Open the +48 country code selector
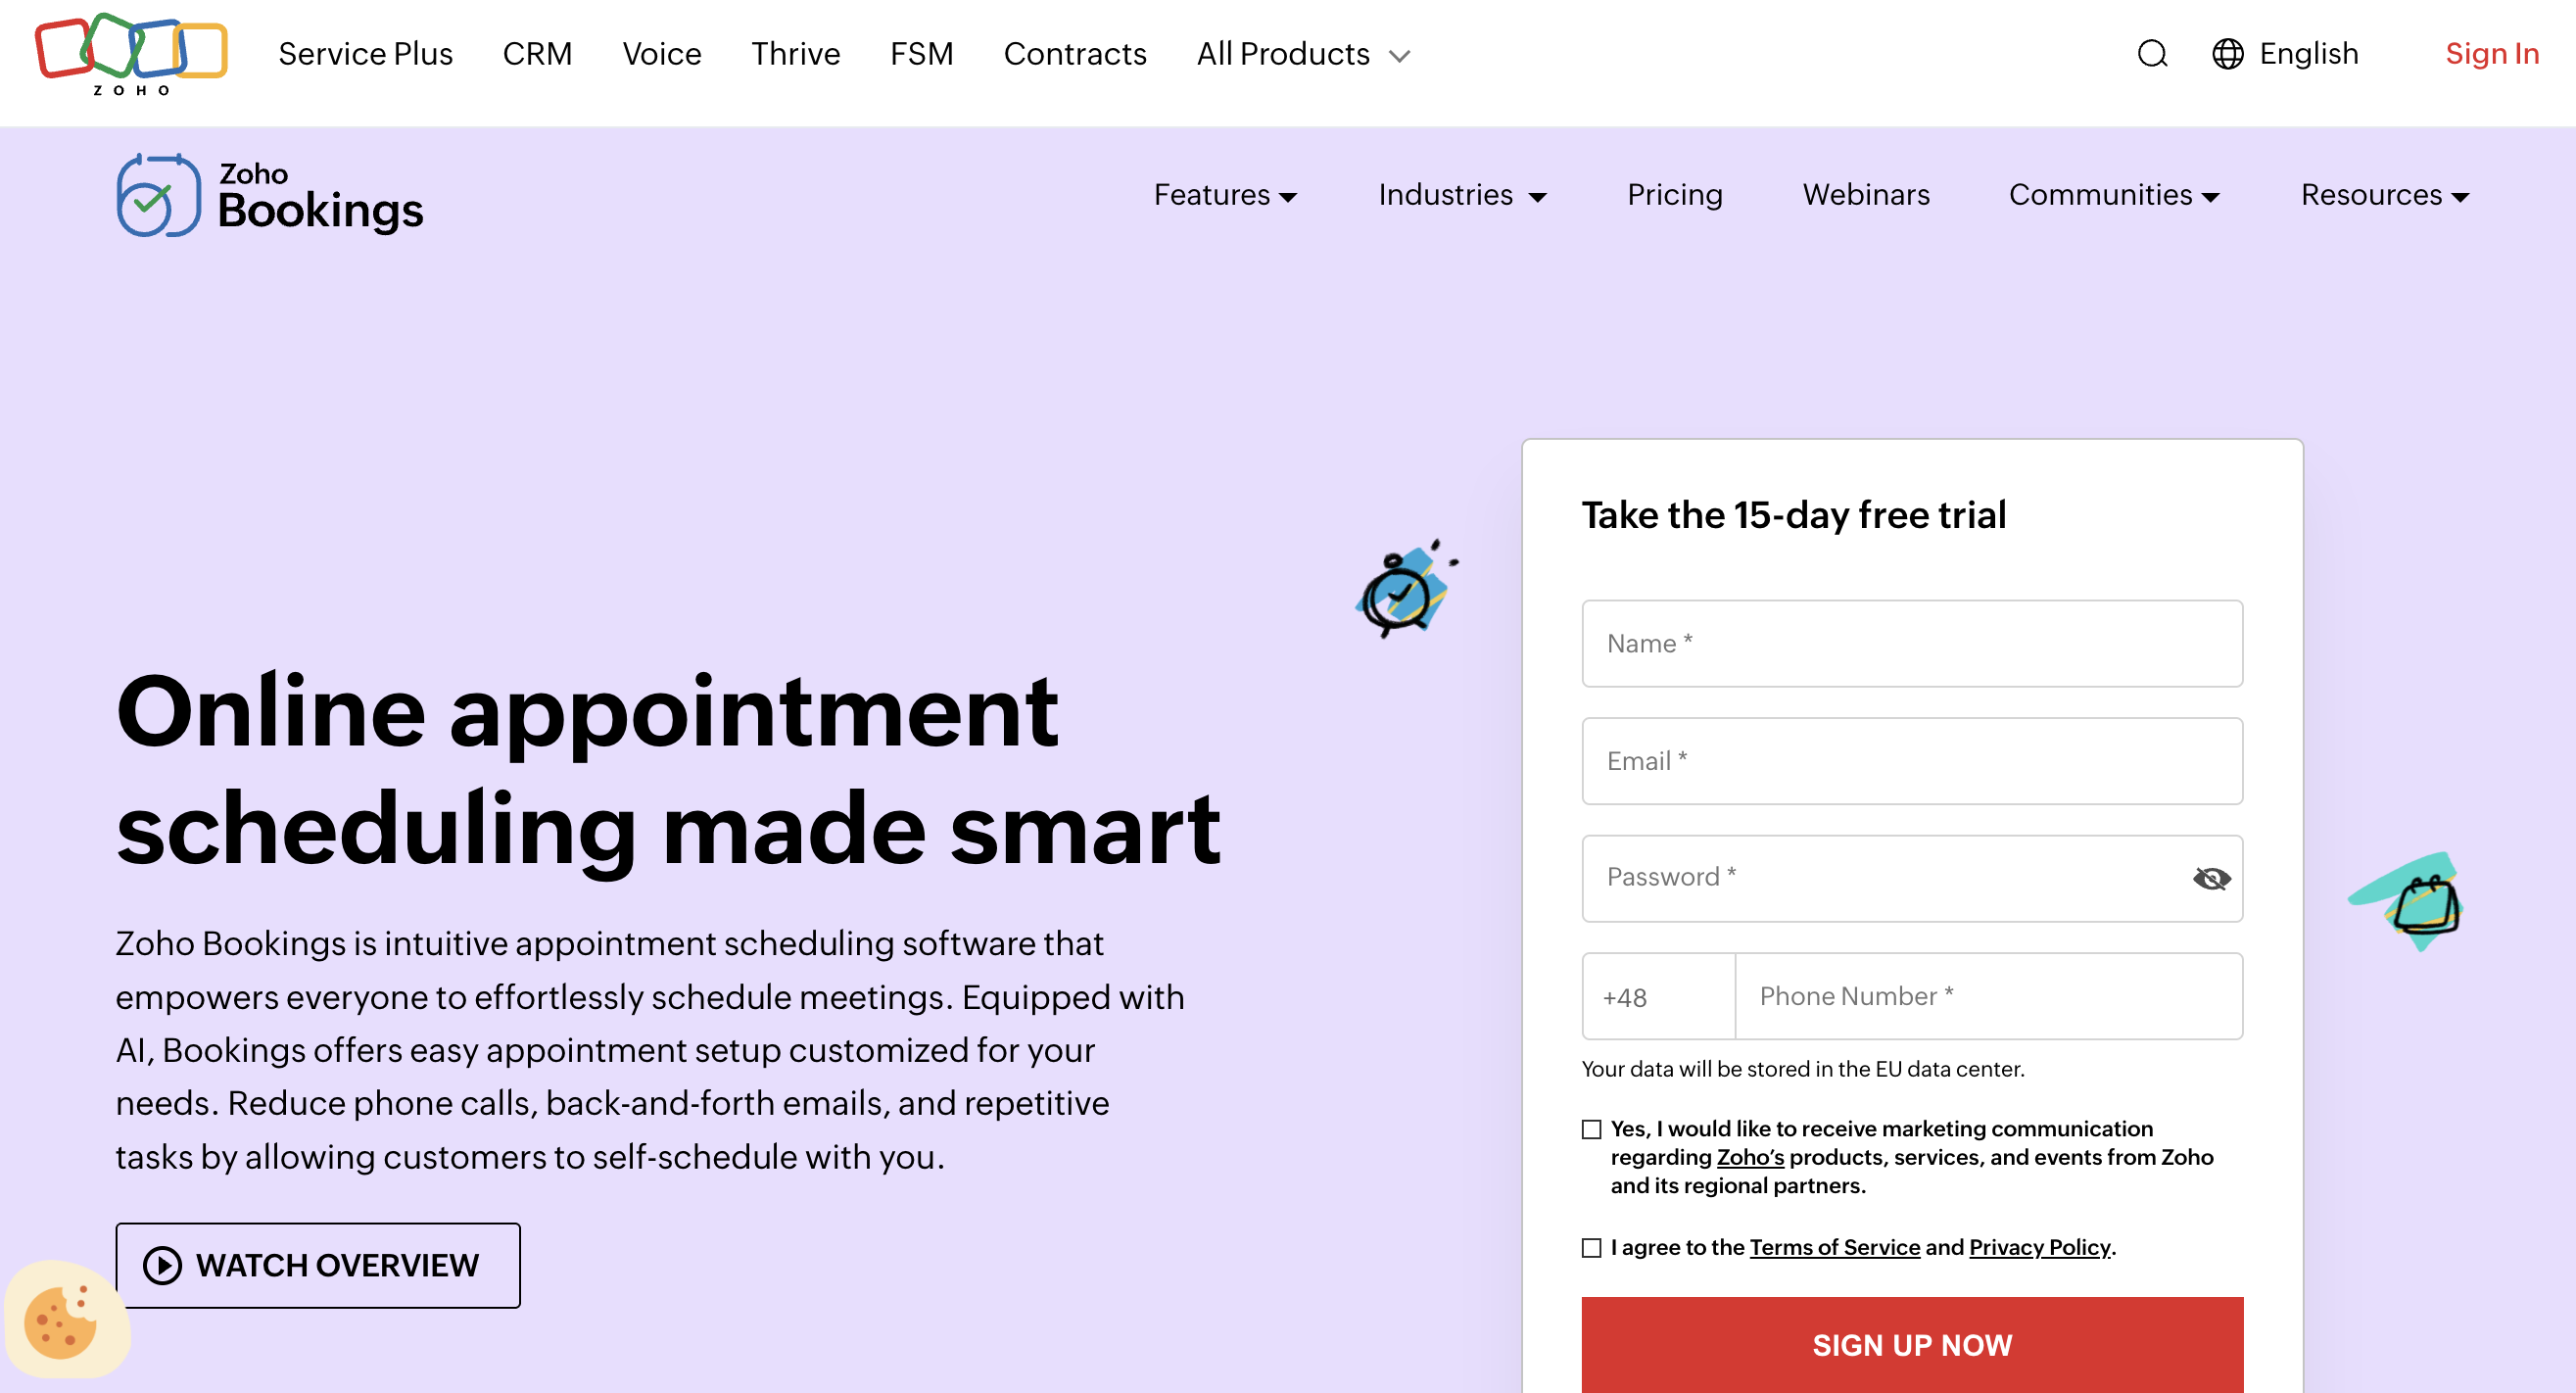 [x=1657, y=996]
